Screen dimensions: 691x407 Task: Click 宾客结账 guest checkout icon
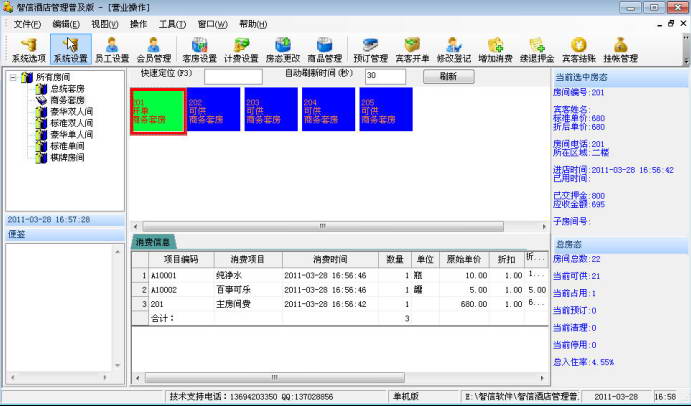579,50
